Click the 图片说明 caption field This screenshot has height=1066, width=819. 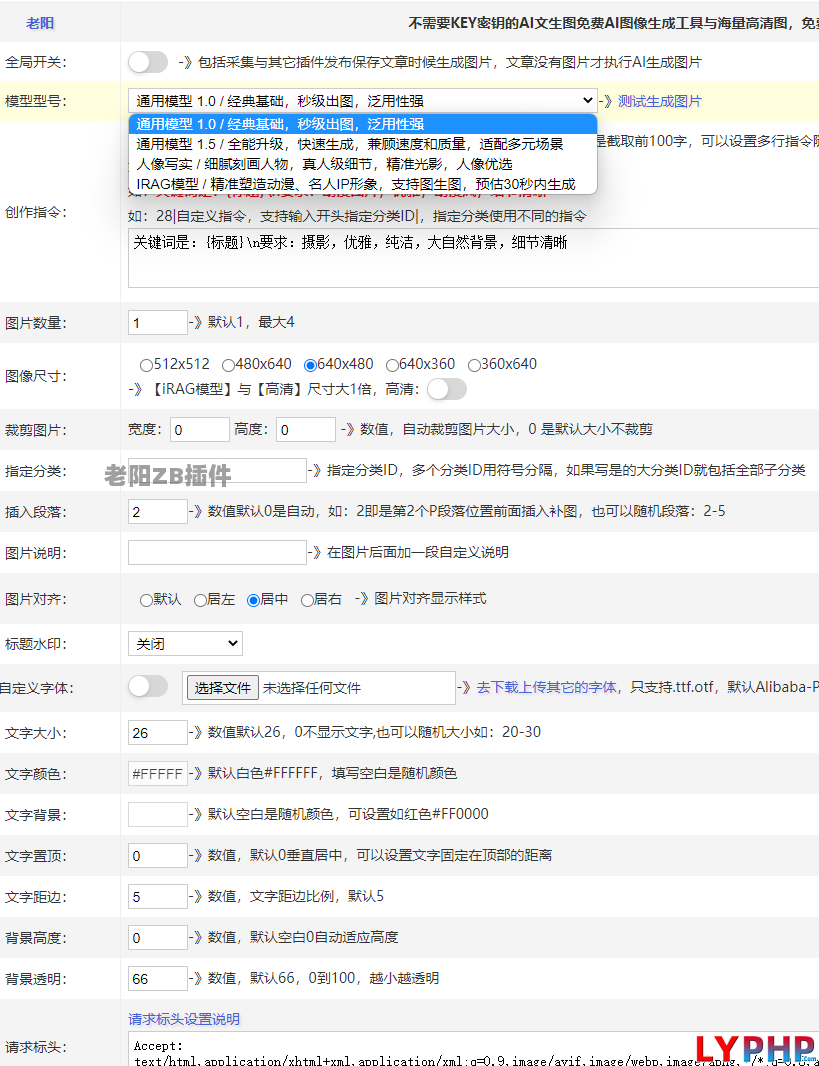pos(217,552)
